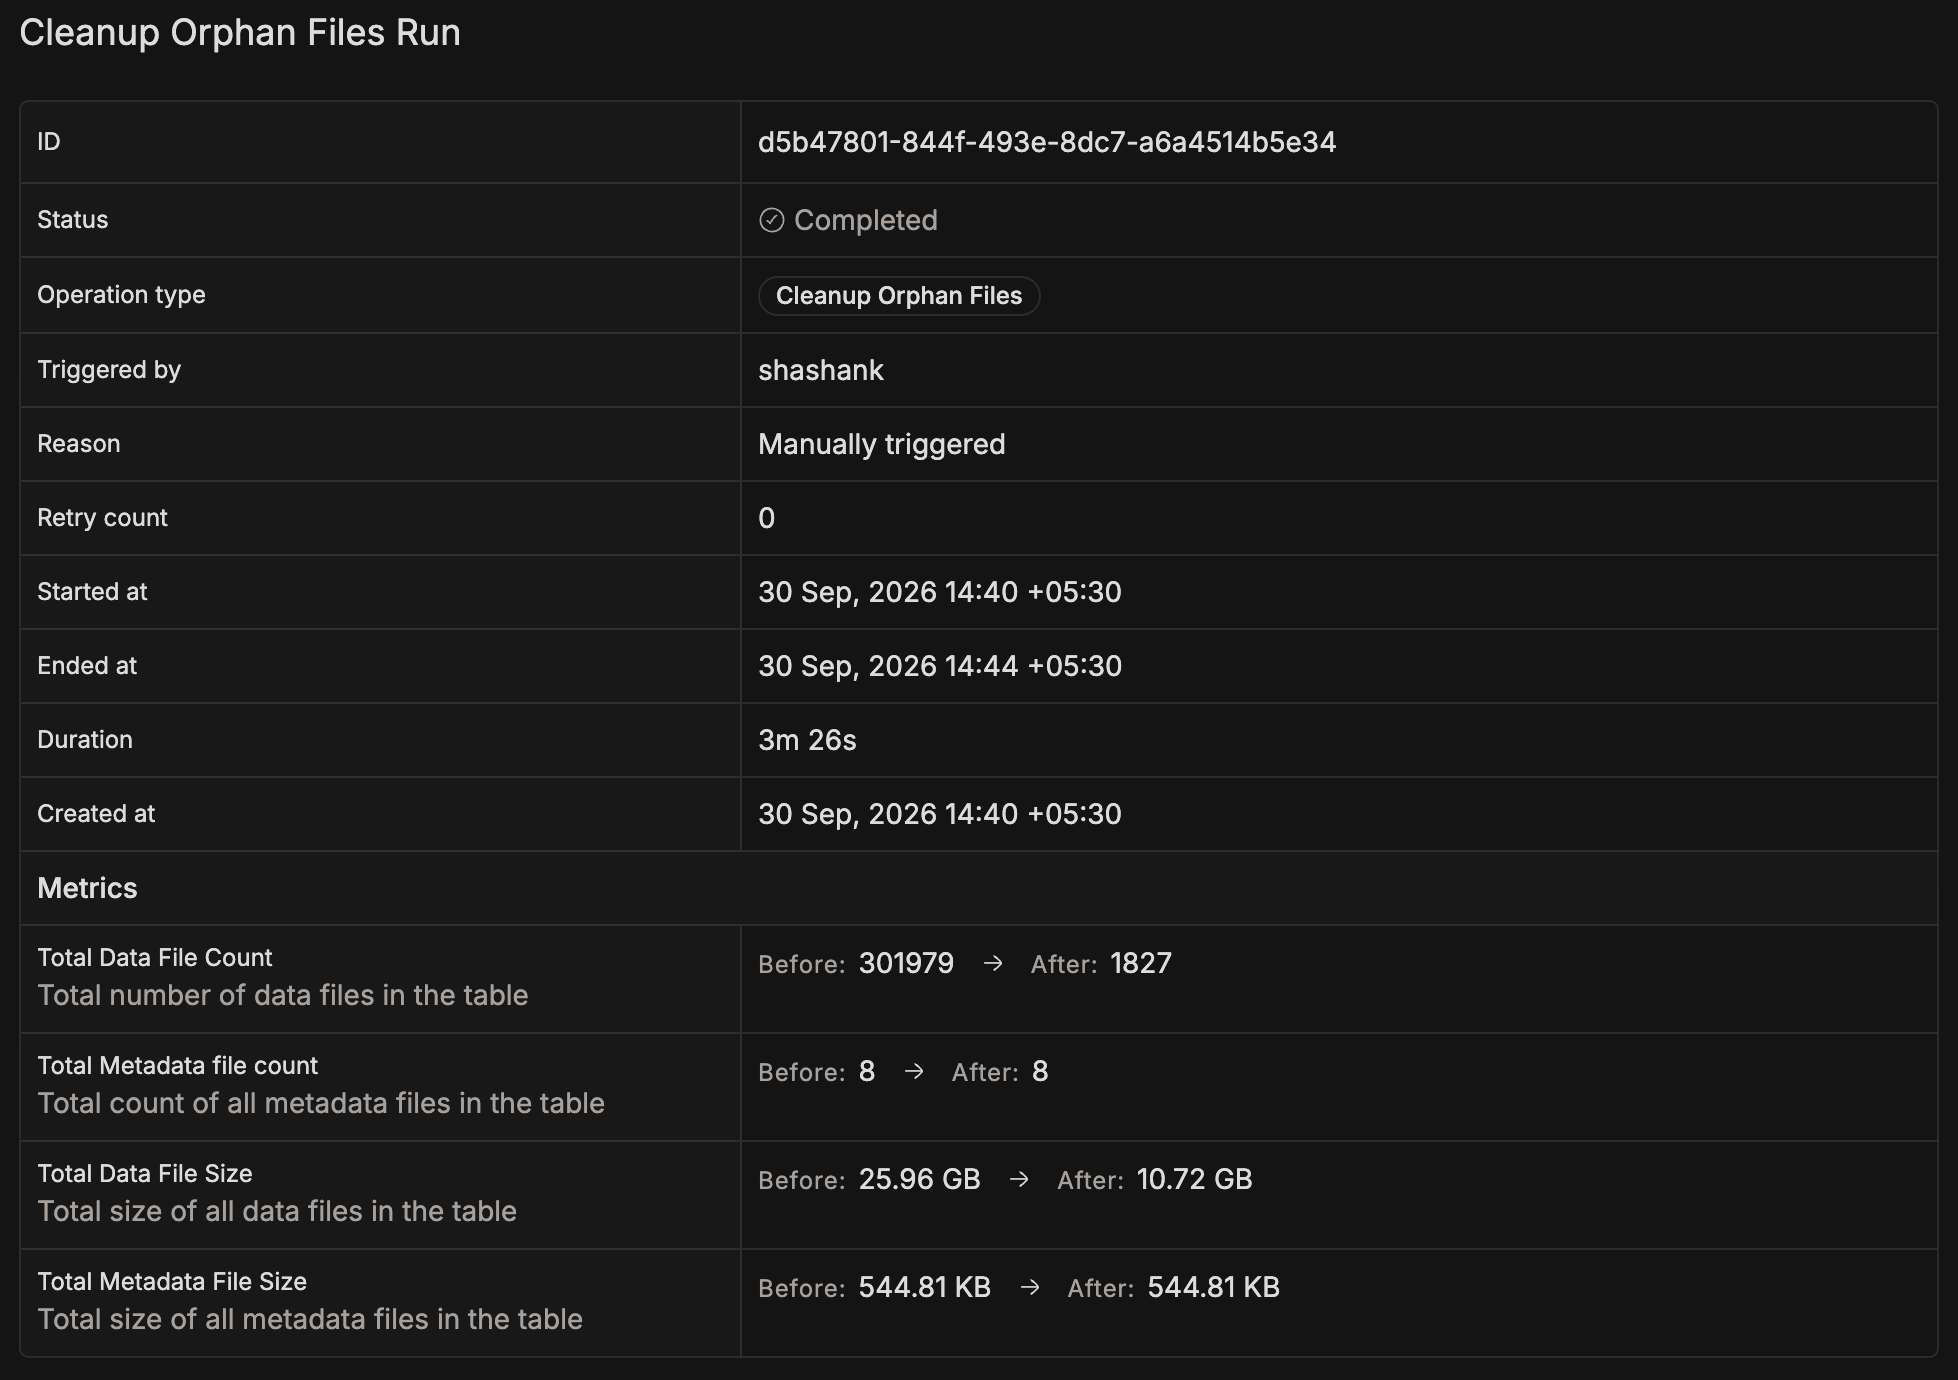Screen dimensions: 1958x1380
Task: Click the 'Completed' status text
Action: pyautogui.click(x=866, y=220)
